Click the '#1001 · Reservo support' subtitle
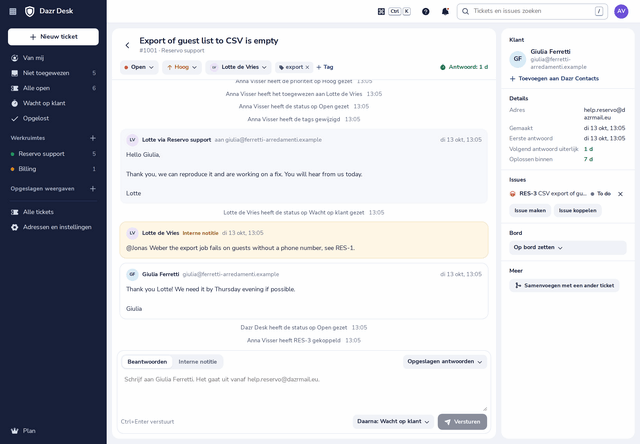The height and width of the screenshot is (444, 640). [172, 51]
